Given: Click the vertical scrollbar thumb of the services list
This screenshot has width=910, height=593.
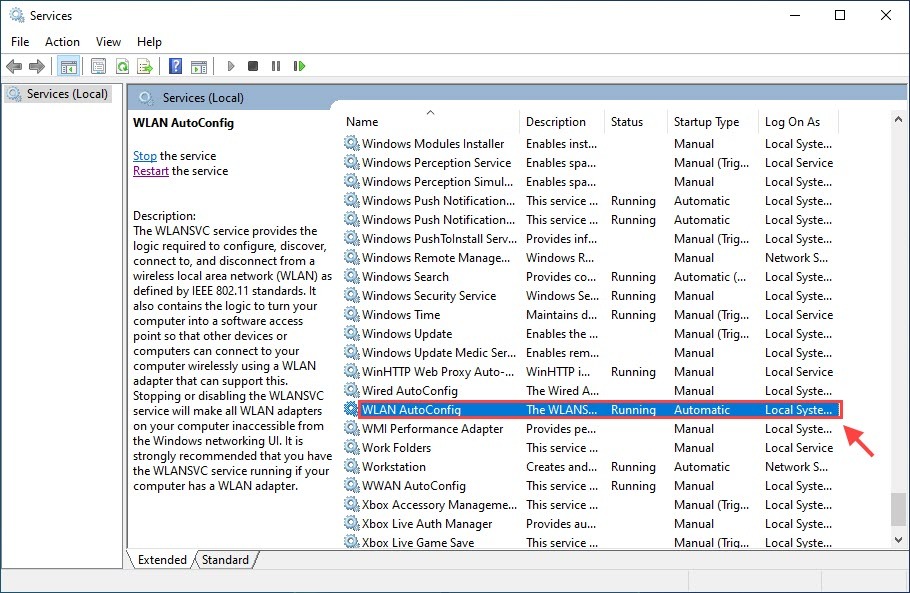Looking at the screenshot, I should pyautogui.click(x=898, y=509).
